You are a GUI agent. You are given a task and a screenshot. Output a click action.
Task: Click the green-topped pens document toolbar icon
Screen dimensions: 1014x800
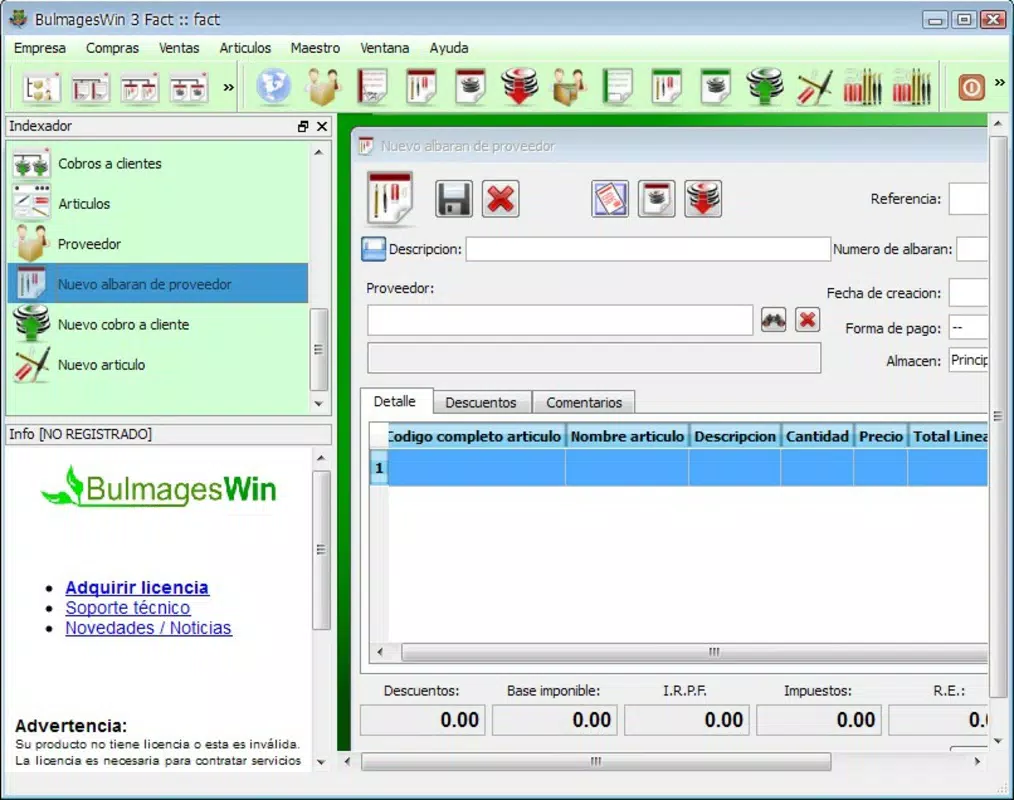click(667, 87)
